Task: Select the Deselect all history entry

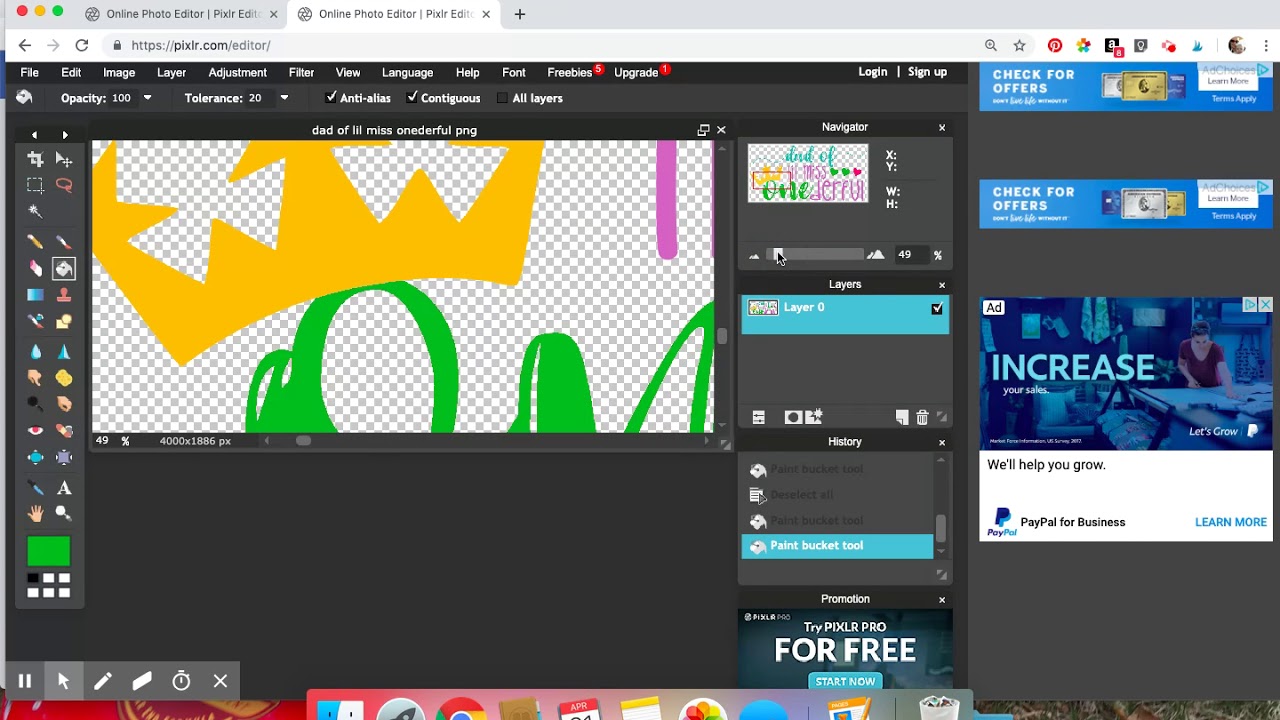Action: (837, 495)
